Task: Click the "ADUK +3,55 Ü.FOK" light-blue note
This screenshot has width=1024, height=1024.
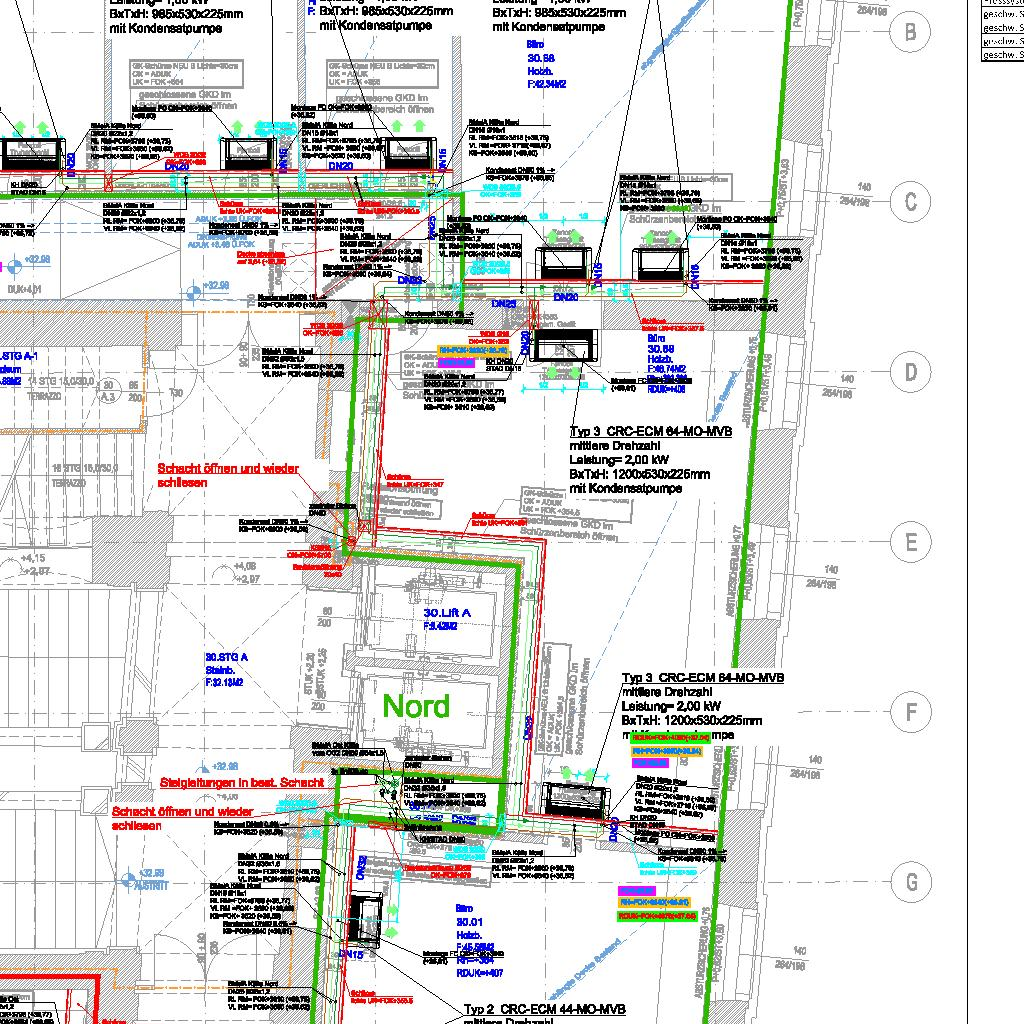Action: tap(229, 219)
